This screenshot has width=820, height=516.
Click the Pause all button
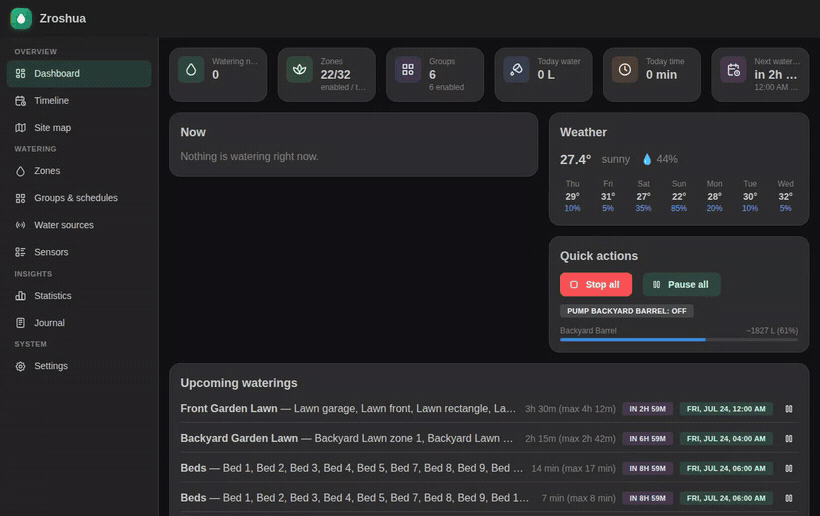[x=681, y=284]
